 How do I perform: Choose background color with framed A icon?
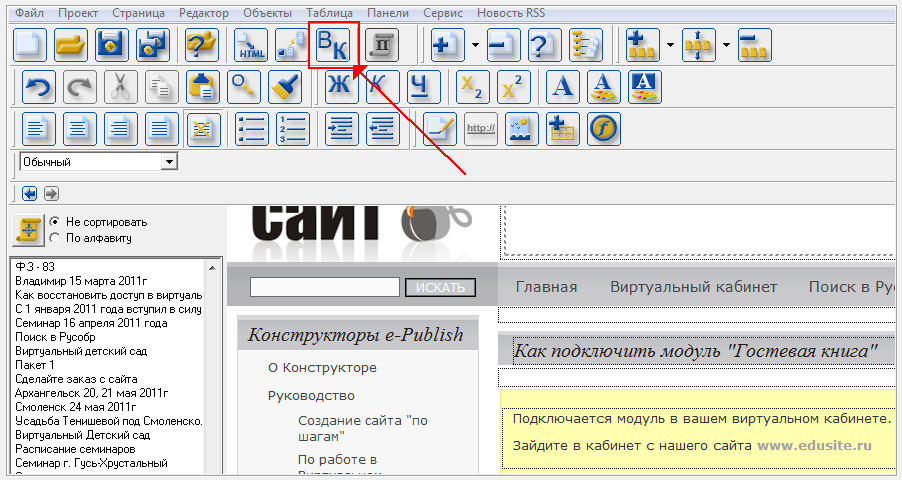click(644, 87)
